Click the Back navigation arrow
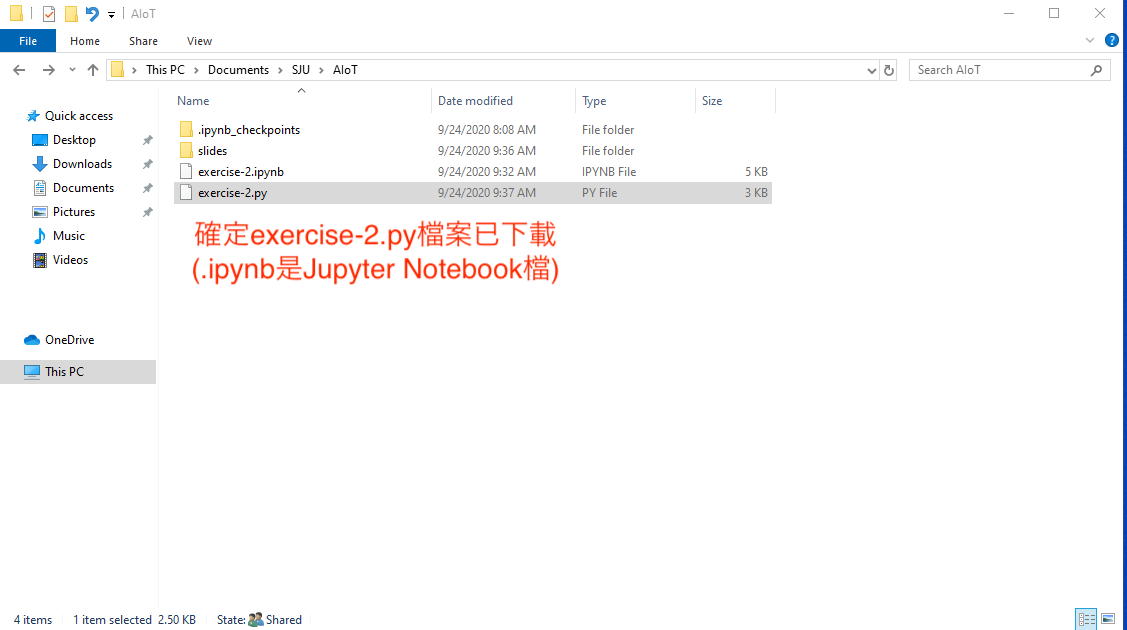1127x630 pixels. click(19, 70)
